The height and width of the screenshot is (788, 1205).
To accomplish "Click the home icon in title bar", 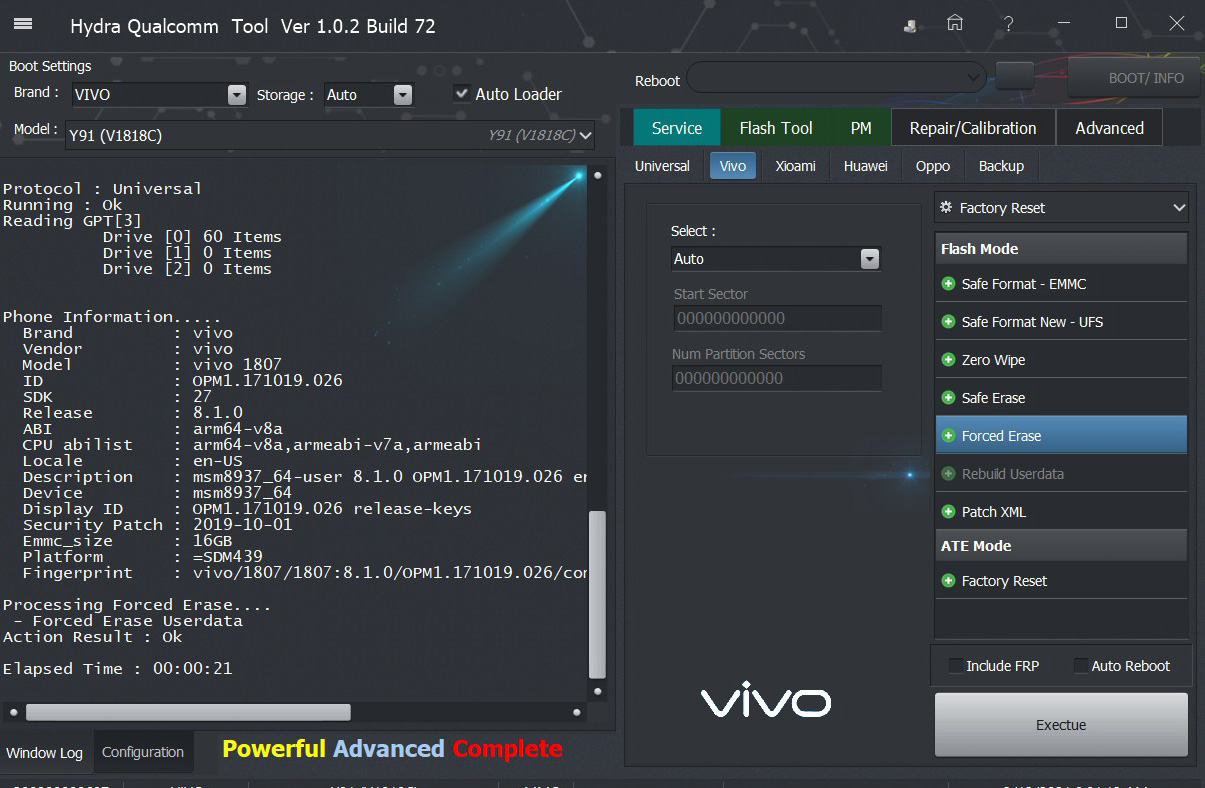I will [956, 23].
